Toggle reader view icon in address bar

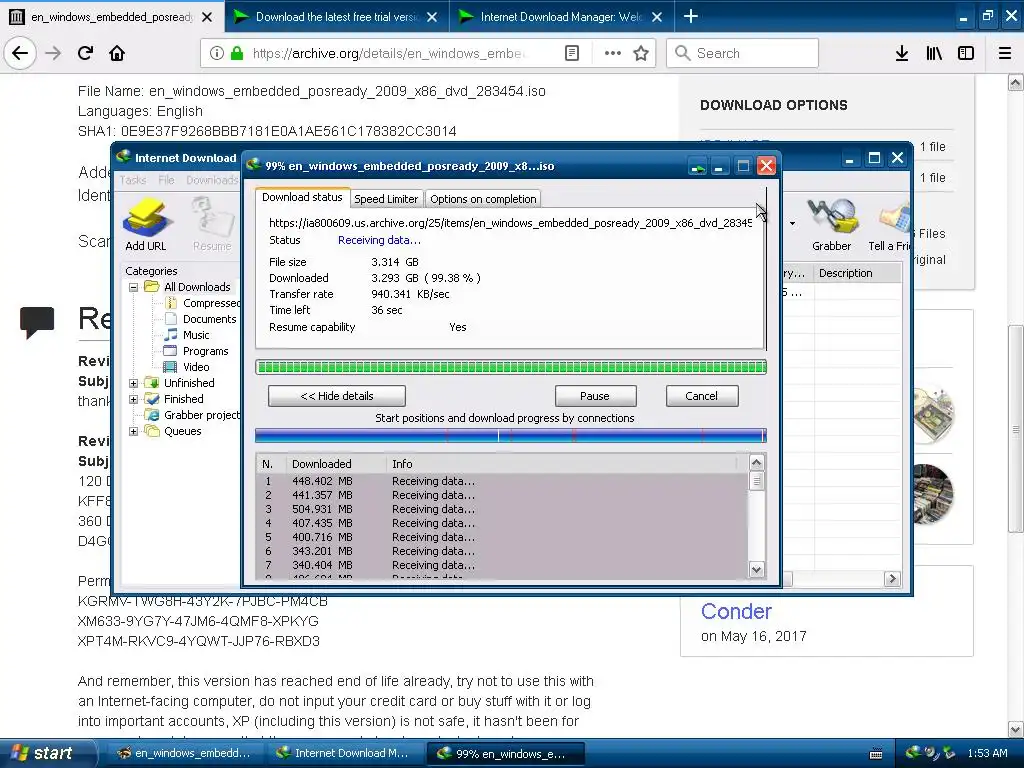point(571,54)
